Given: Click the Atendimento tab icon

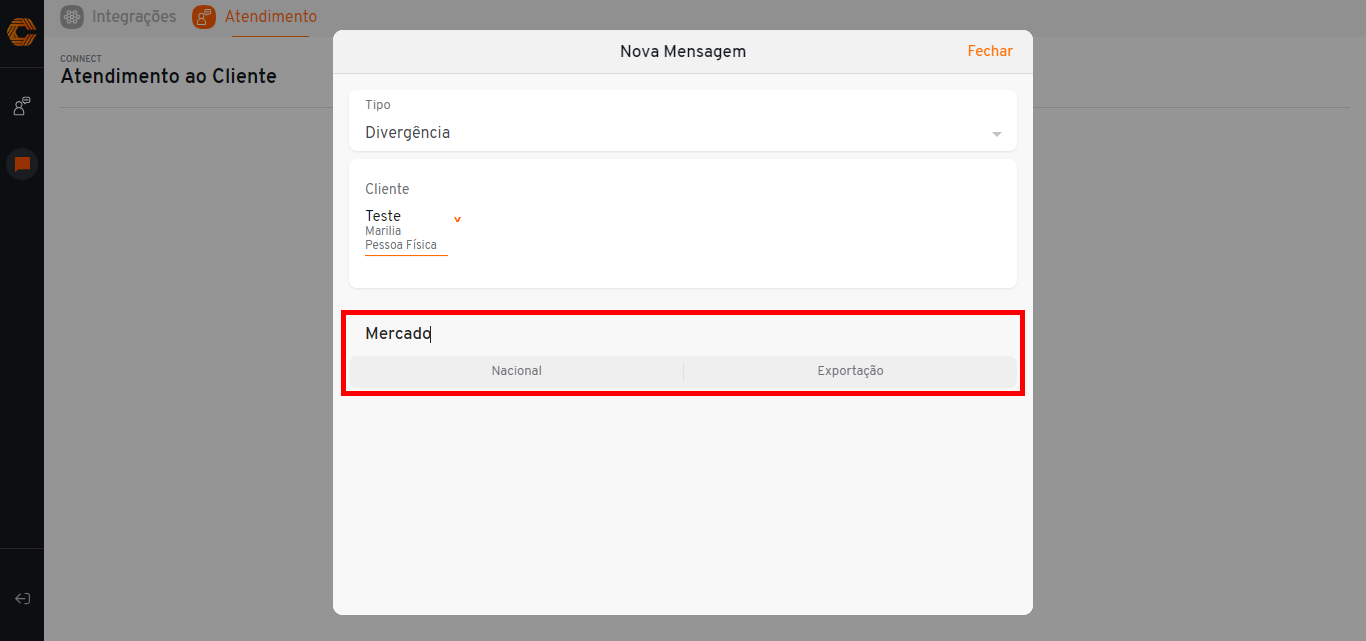Looking at the screenshot, I should pyautogui.click(x=204, y=16).
